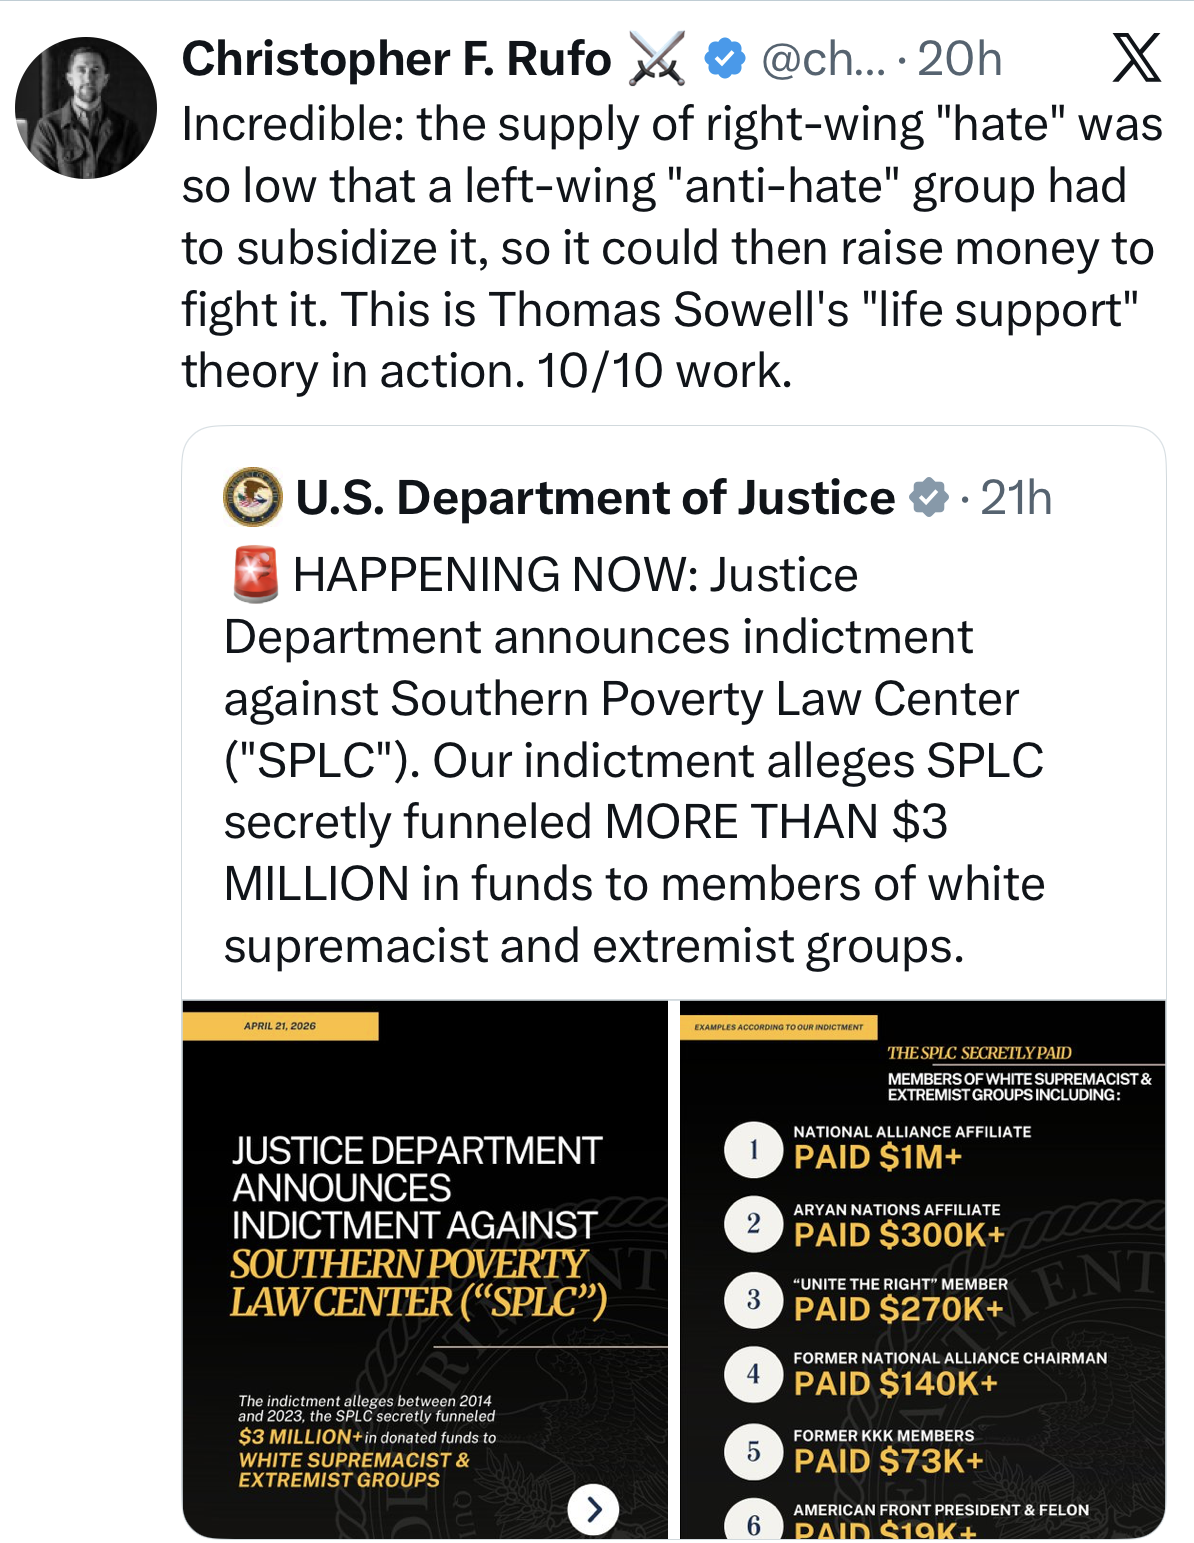Click Christopher F. Rufo's profile avatar
The image size is (1194, 1543).
point(86,108)
